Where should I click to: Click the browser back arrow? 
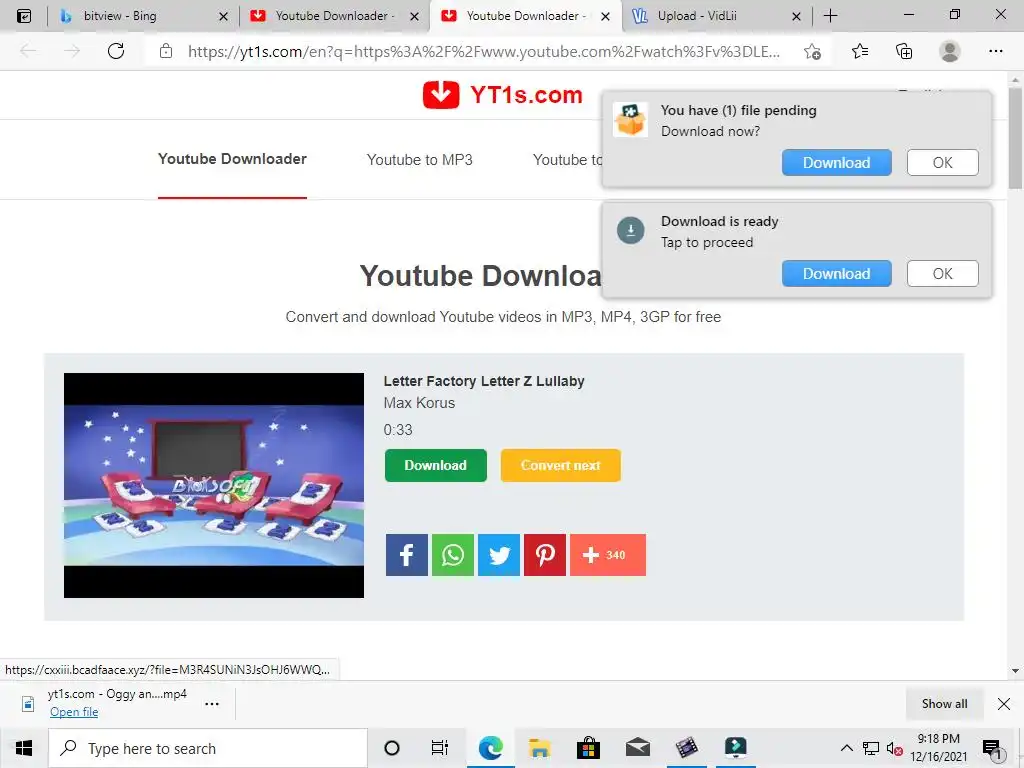(x=28, y=51)
